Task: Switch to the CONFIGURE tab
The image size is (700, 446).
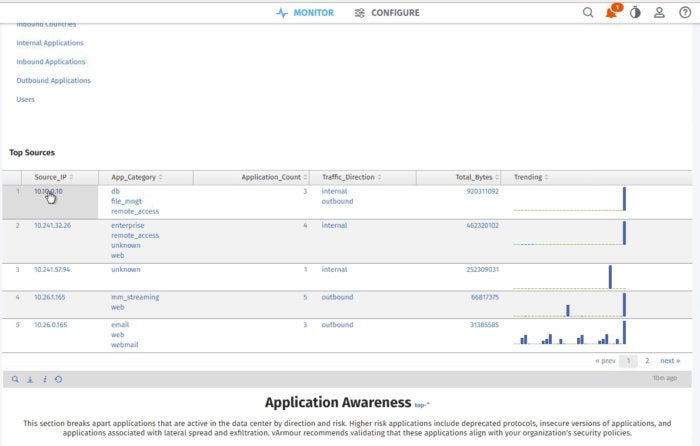Action: click(x=387, y=13)
